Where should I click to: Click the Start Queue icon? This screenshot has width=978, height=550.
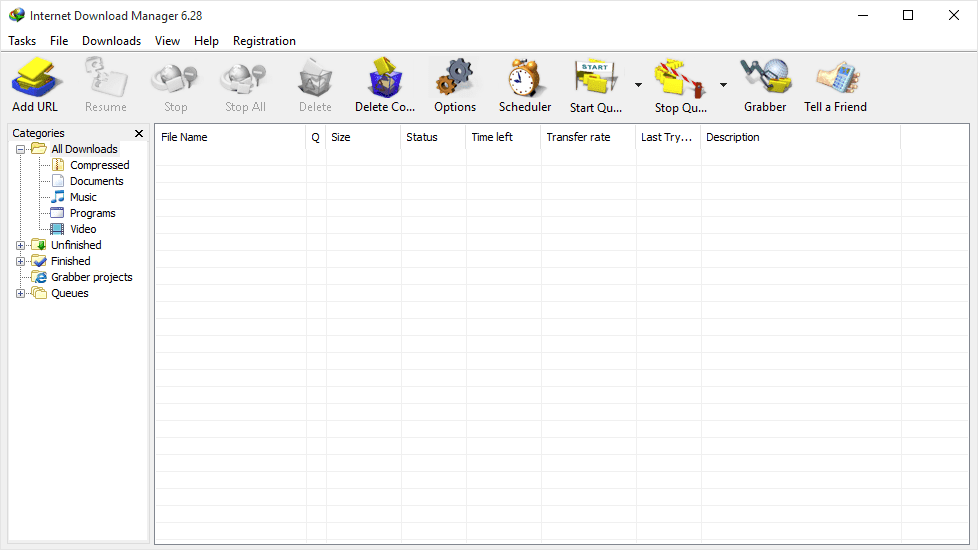tap(596, 78)
